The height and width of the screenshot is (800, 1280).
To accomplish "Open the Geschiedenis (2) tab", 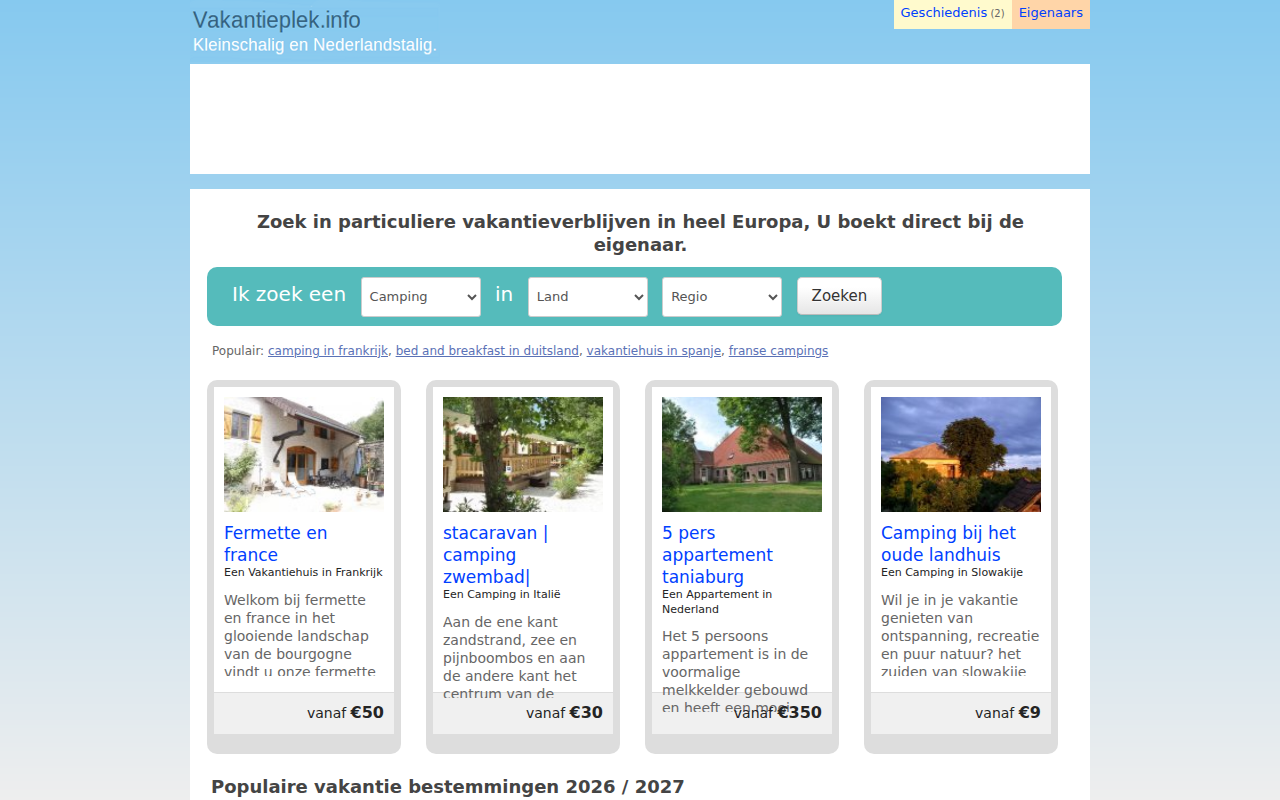I will [x=952, y=14].
